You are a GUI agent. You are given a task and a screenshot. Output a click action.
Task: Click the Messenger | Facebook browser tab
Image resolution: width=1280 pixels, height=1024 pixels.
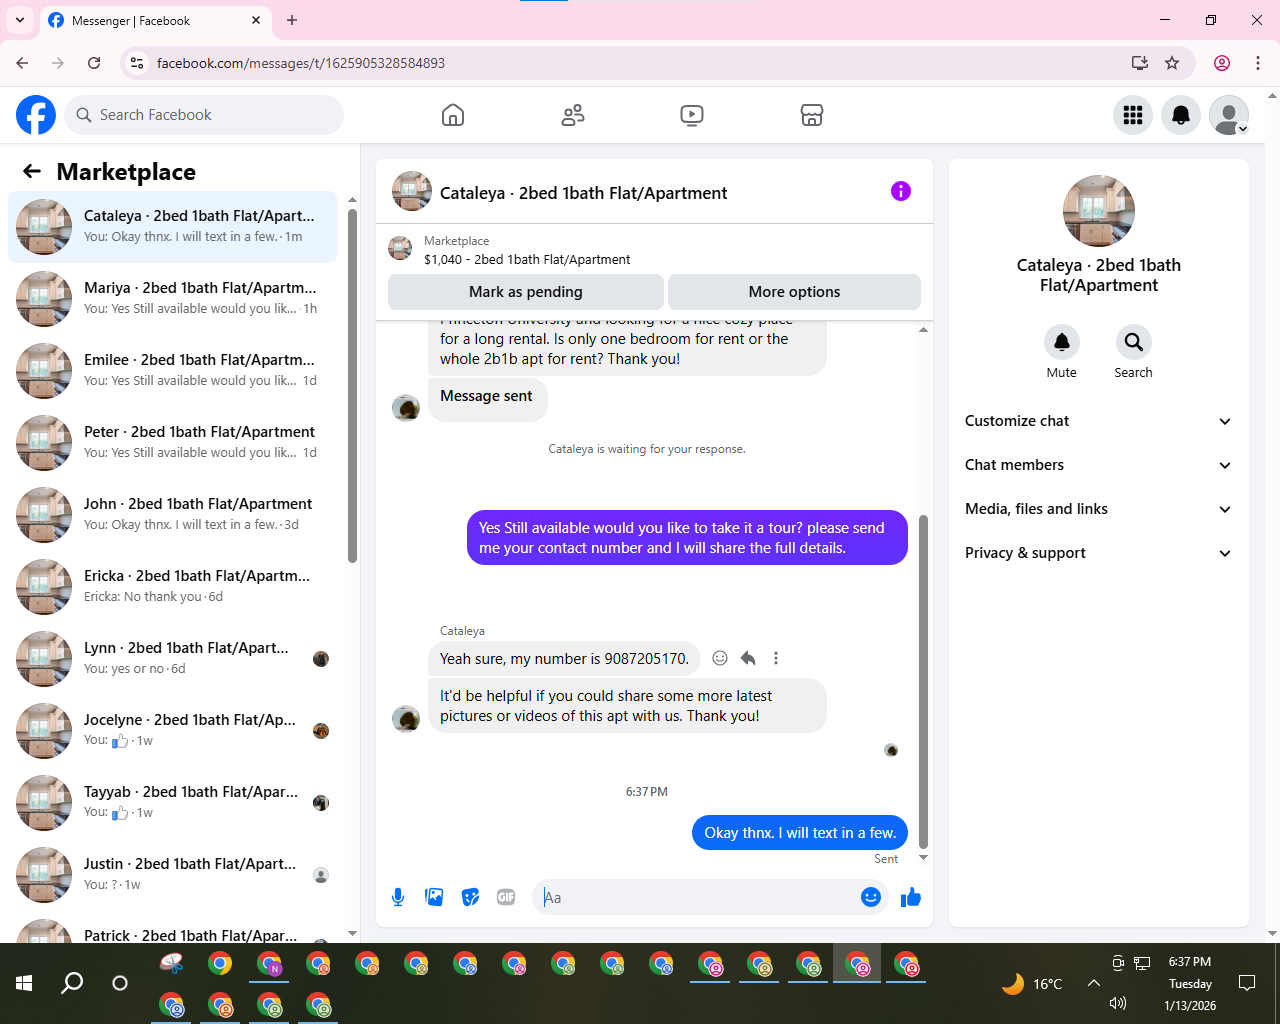[155, 20]
